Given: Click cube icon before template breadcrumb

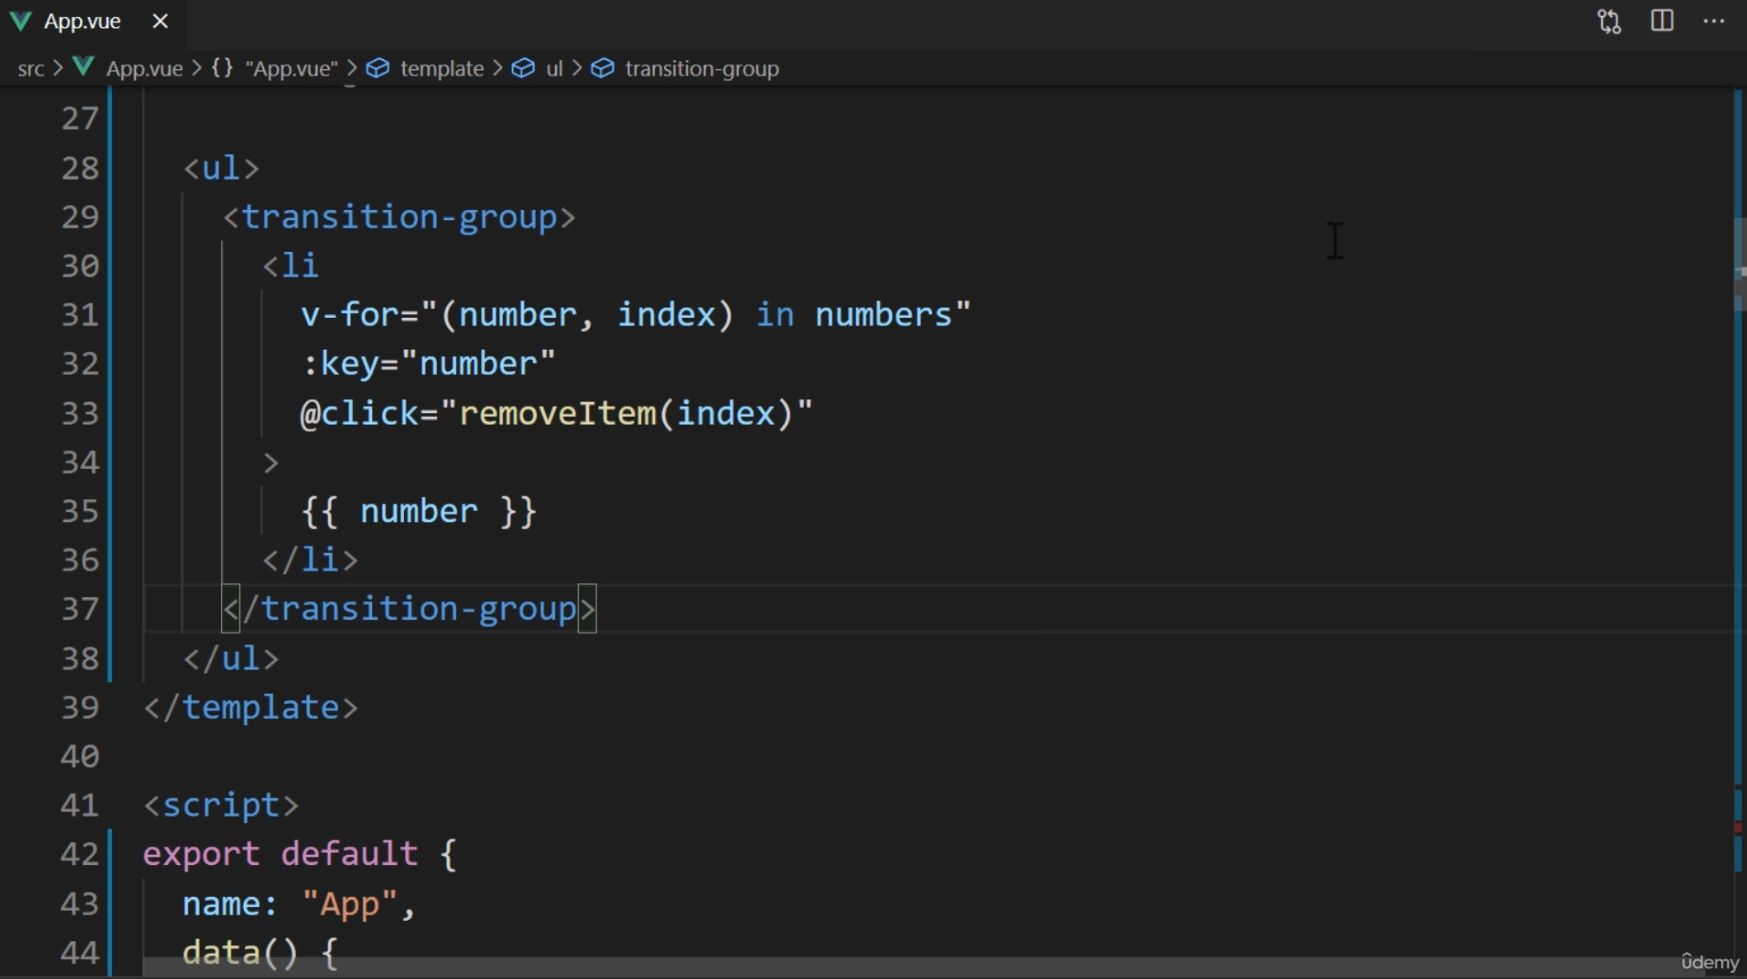Looking at the screenshot, I should click(378, 68).
